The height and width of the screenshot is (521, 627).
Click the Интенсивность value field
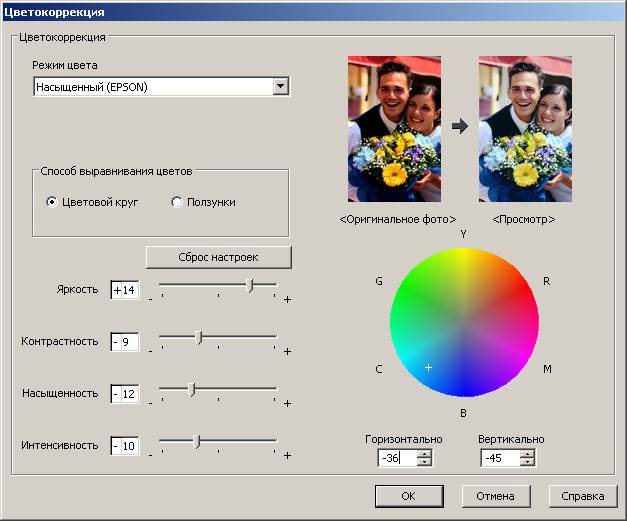click(x=125, y=445)
